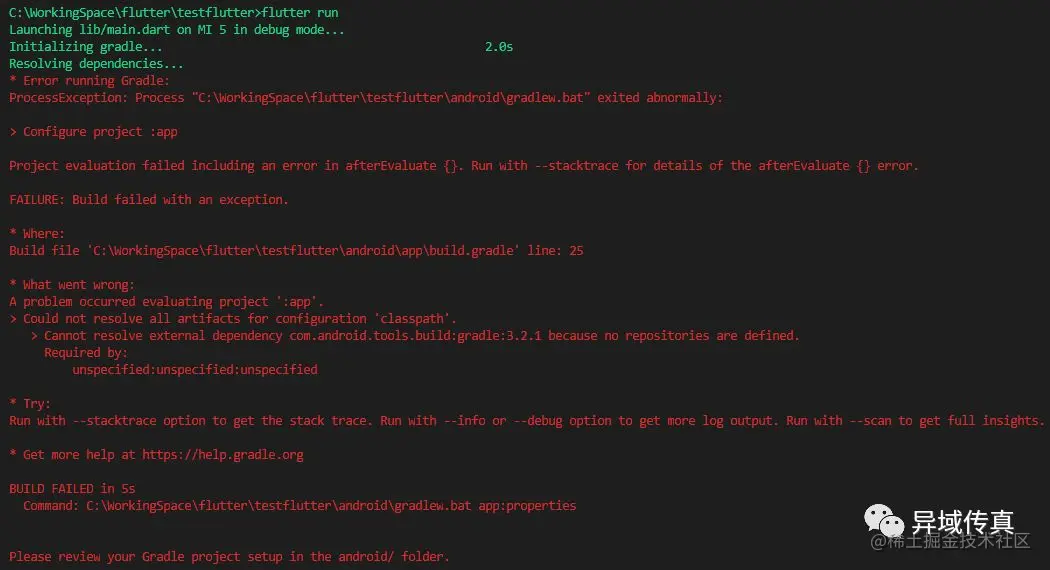Click the 'What went wrong:' heading
1050x570 pixels.
tap(72, 285)
